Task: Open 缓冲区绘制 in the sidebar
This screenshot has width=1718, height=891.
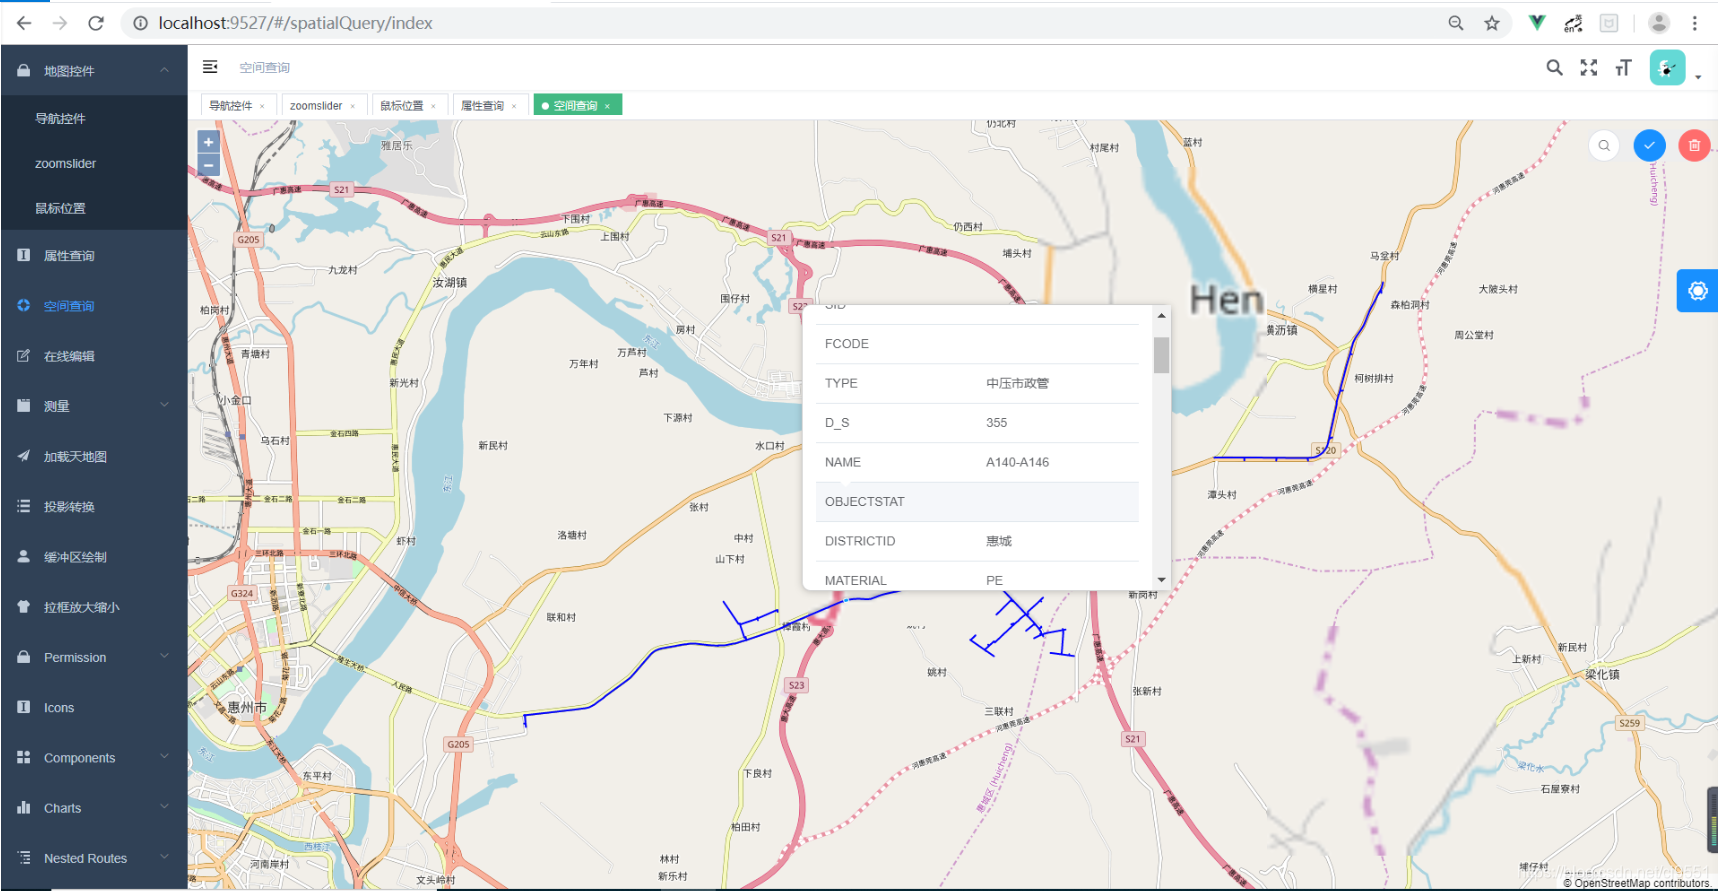Action: click(94, 557)
